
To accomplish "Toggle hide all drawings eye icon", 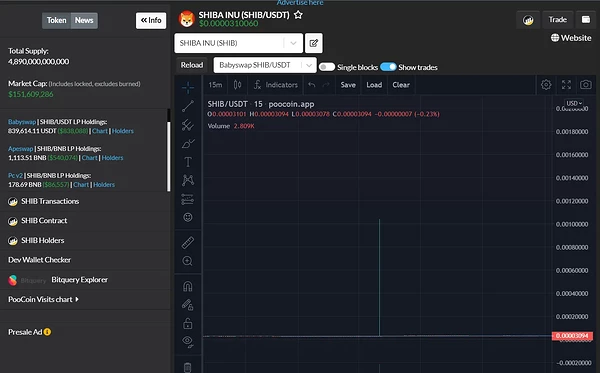I will click(188, 341).
